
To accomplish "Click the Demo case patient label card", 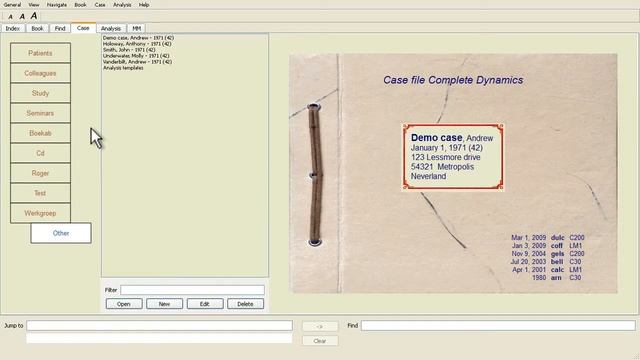I will click(x=453, y=157).
